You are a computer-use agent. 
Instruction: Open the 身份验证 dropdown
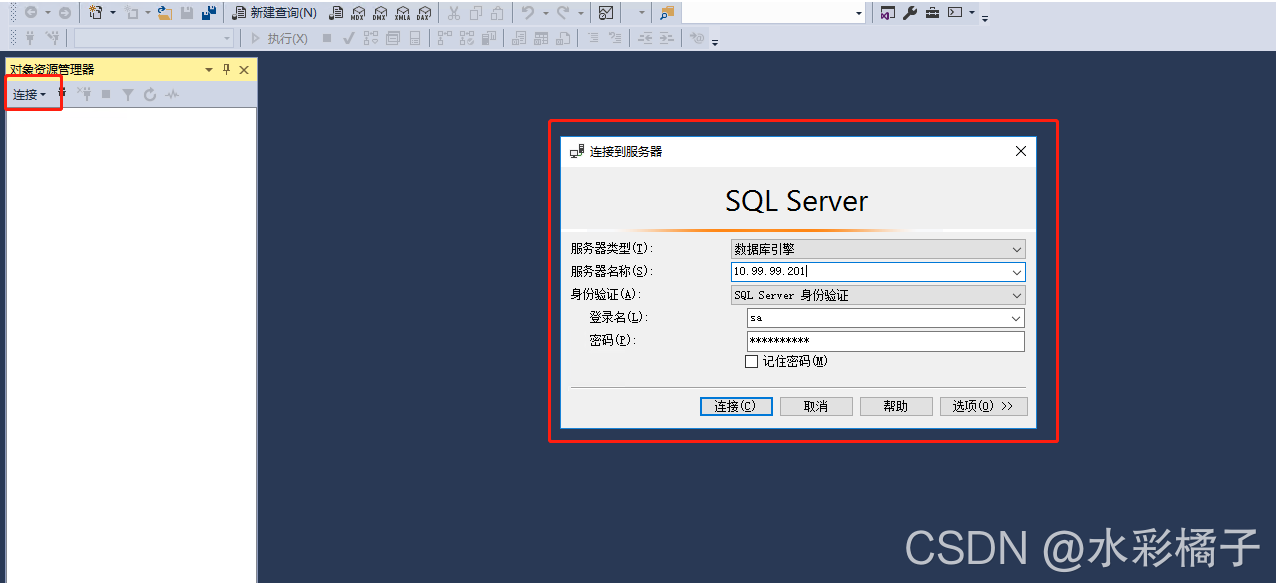(x=1017, y=295)
